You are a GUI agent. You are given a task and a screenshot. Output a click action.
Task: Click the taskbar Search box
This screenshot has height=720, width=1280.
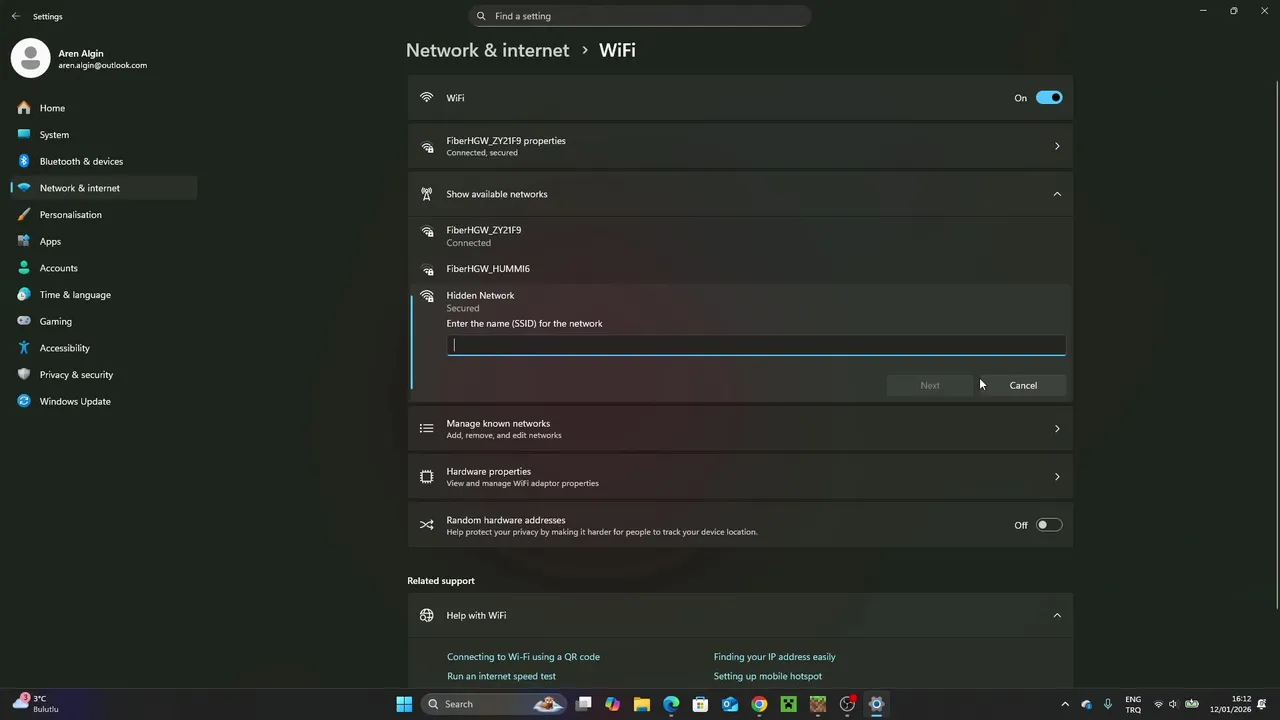(x=494, y=704)
